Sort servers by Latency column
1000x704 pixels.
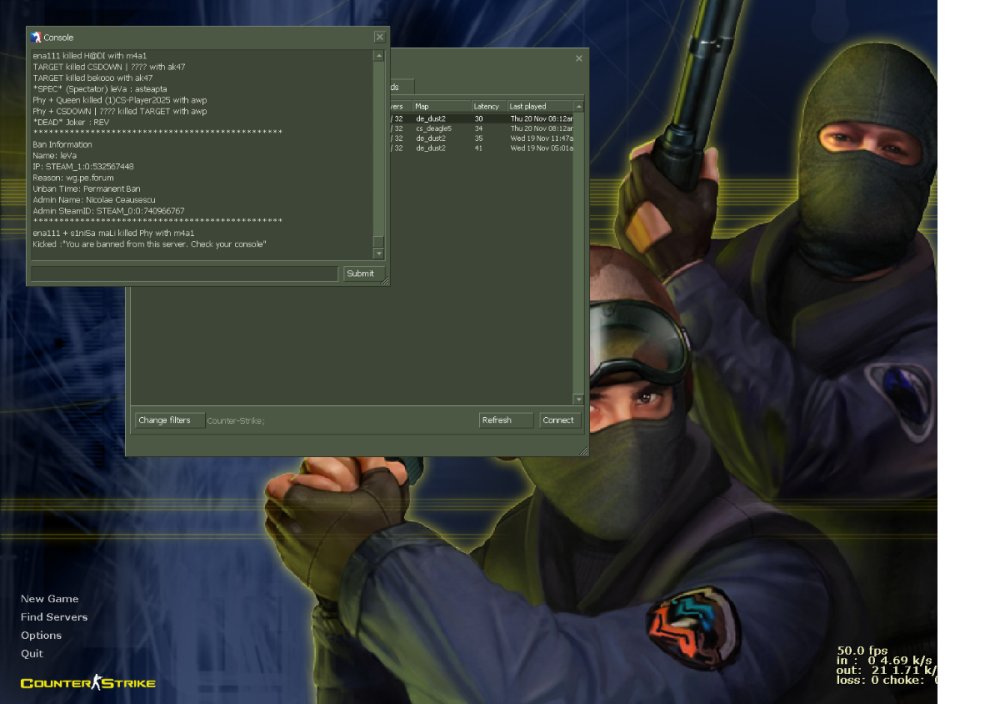coord(489,106)
